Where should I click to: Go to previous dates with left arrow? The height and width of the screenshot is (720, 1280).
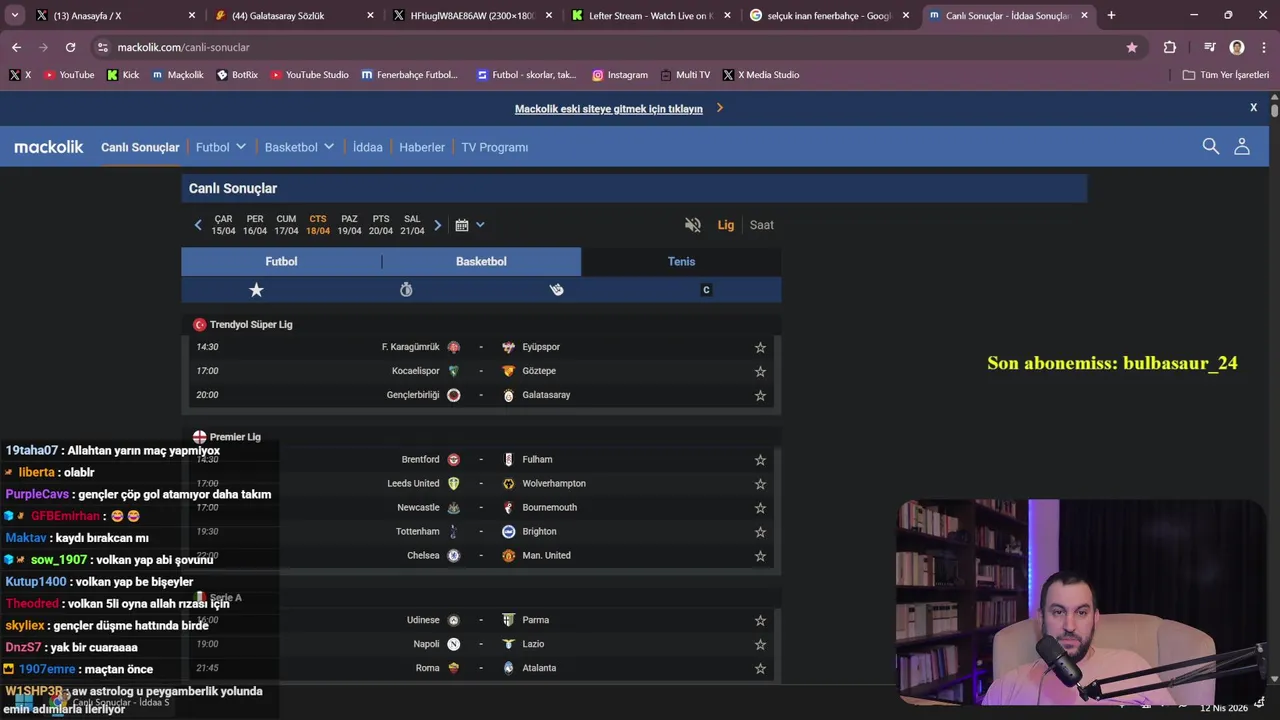198,225
